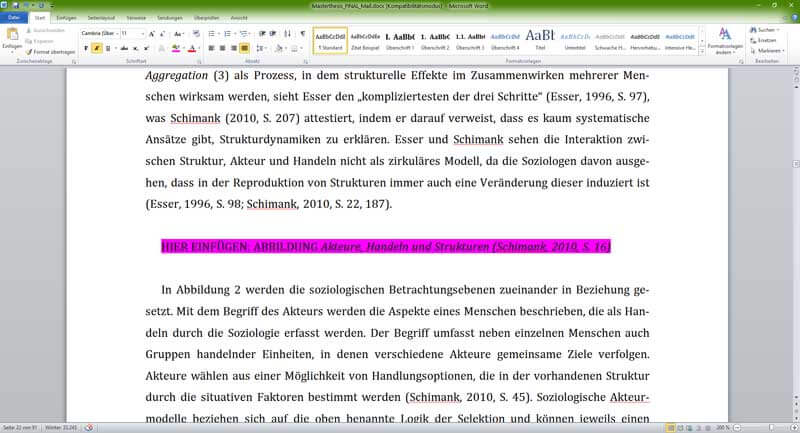Click the sort icon in Absatz group

click(x=288, y=34)
